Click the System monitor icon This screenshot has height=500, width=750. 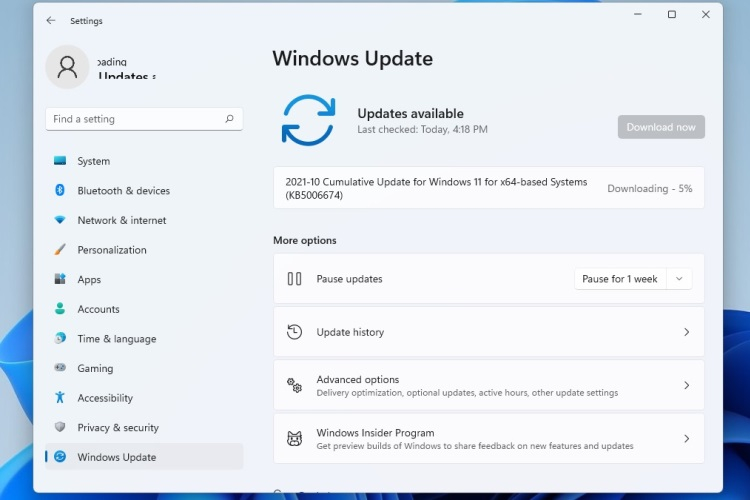(60, 161)
